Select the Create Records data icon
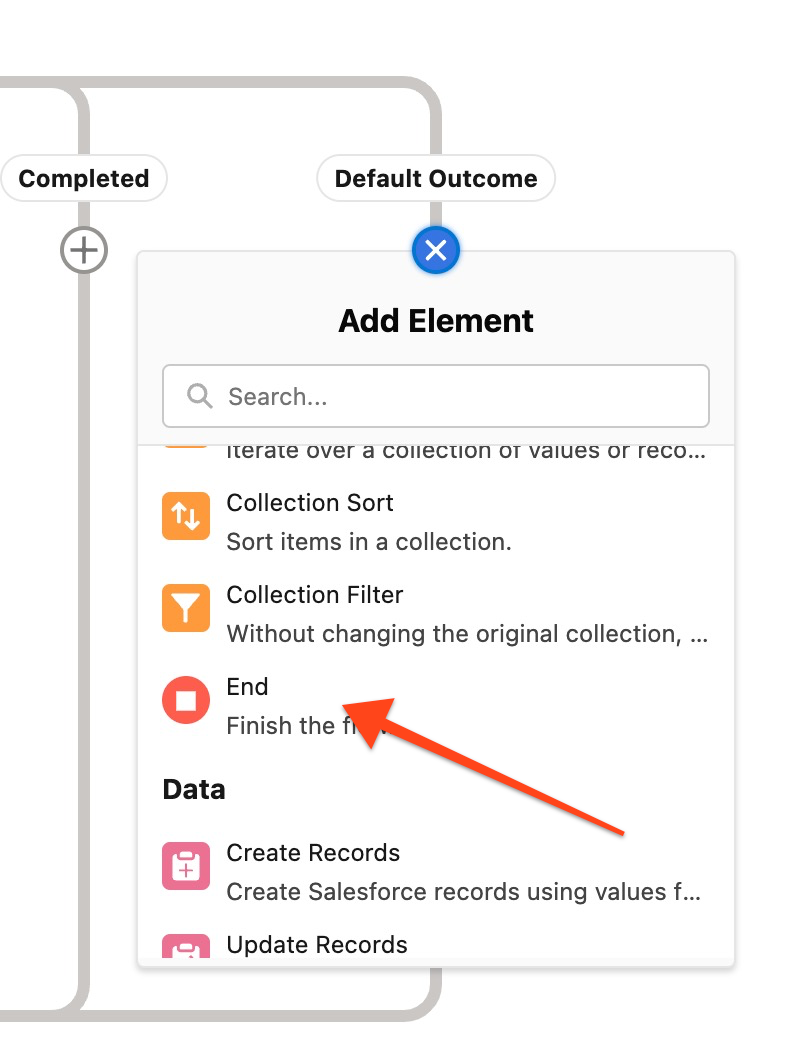This screenshot has height=1044, width=796. pos(185,866)
